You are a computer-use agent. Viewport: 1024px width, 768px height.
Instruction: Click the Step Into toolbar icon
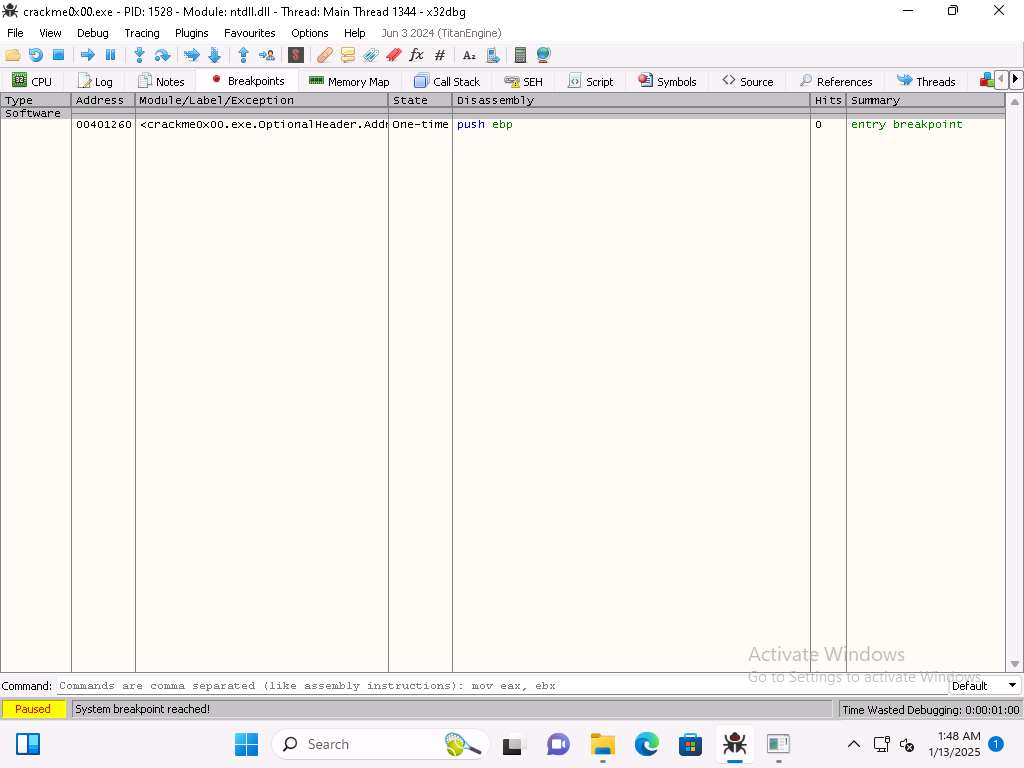click(139, 55)
